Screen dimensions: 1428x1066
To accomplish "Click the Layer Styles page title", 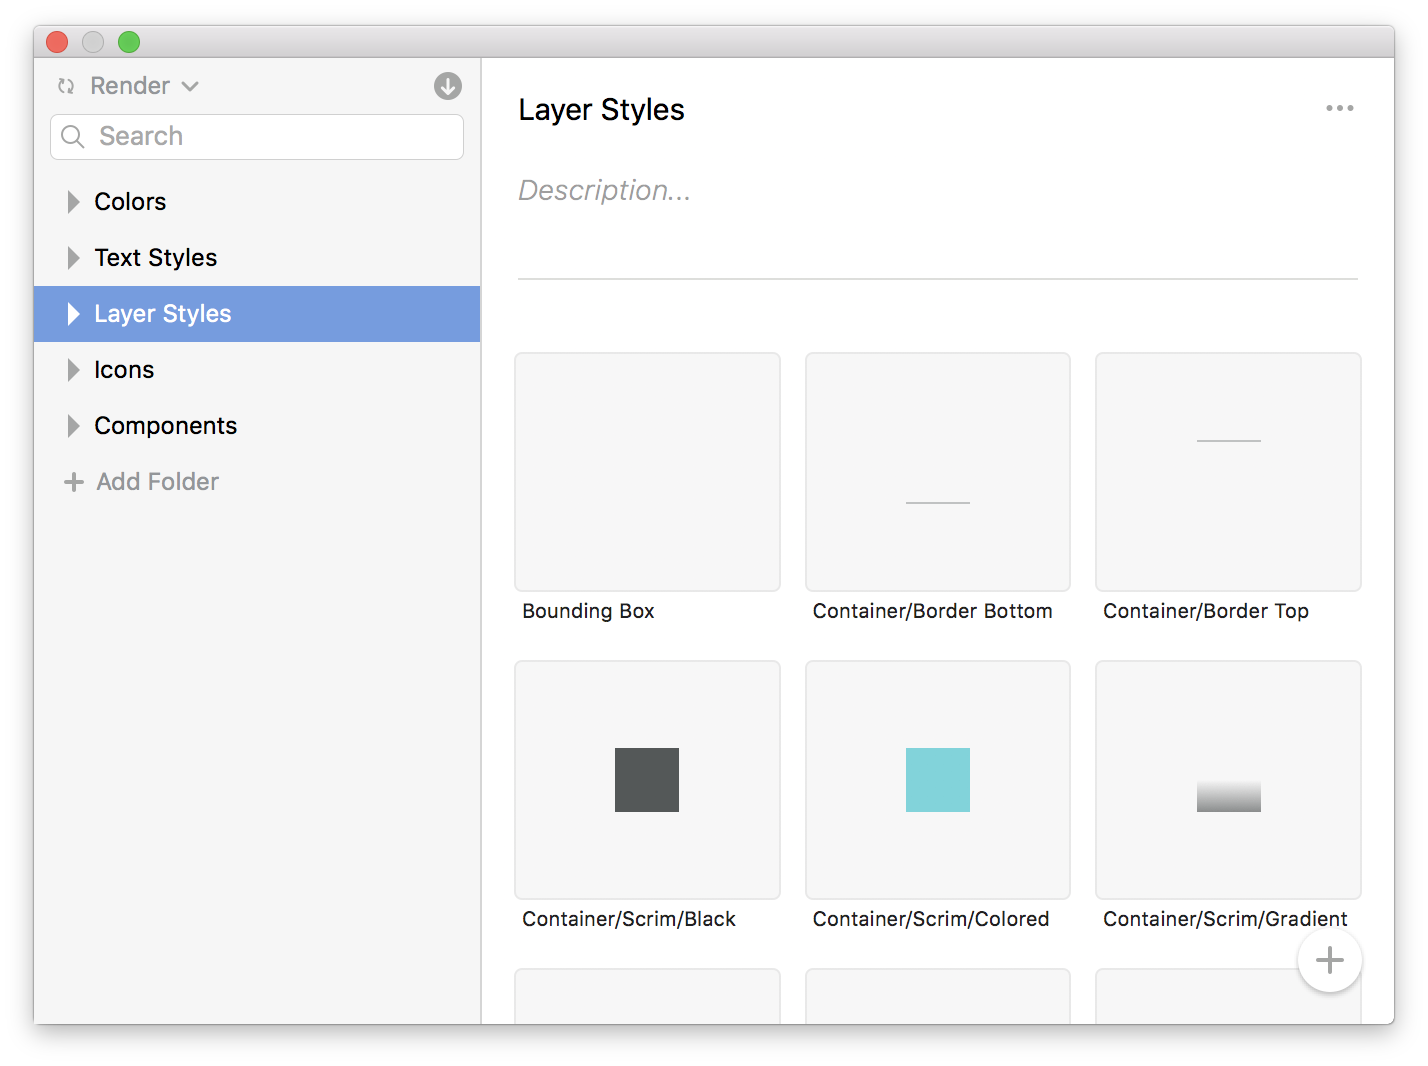I will tap(602, 110).
